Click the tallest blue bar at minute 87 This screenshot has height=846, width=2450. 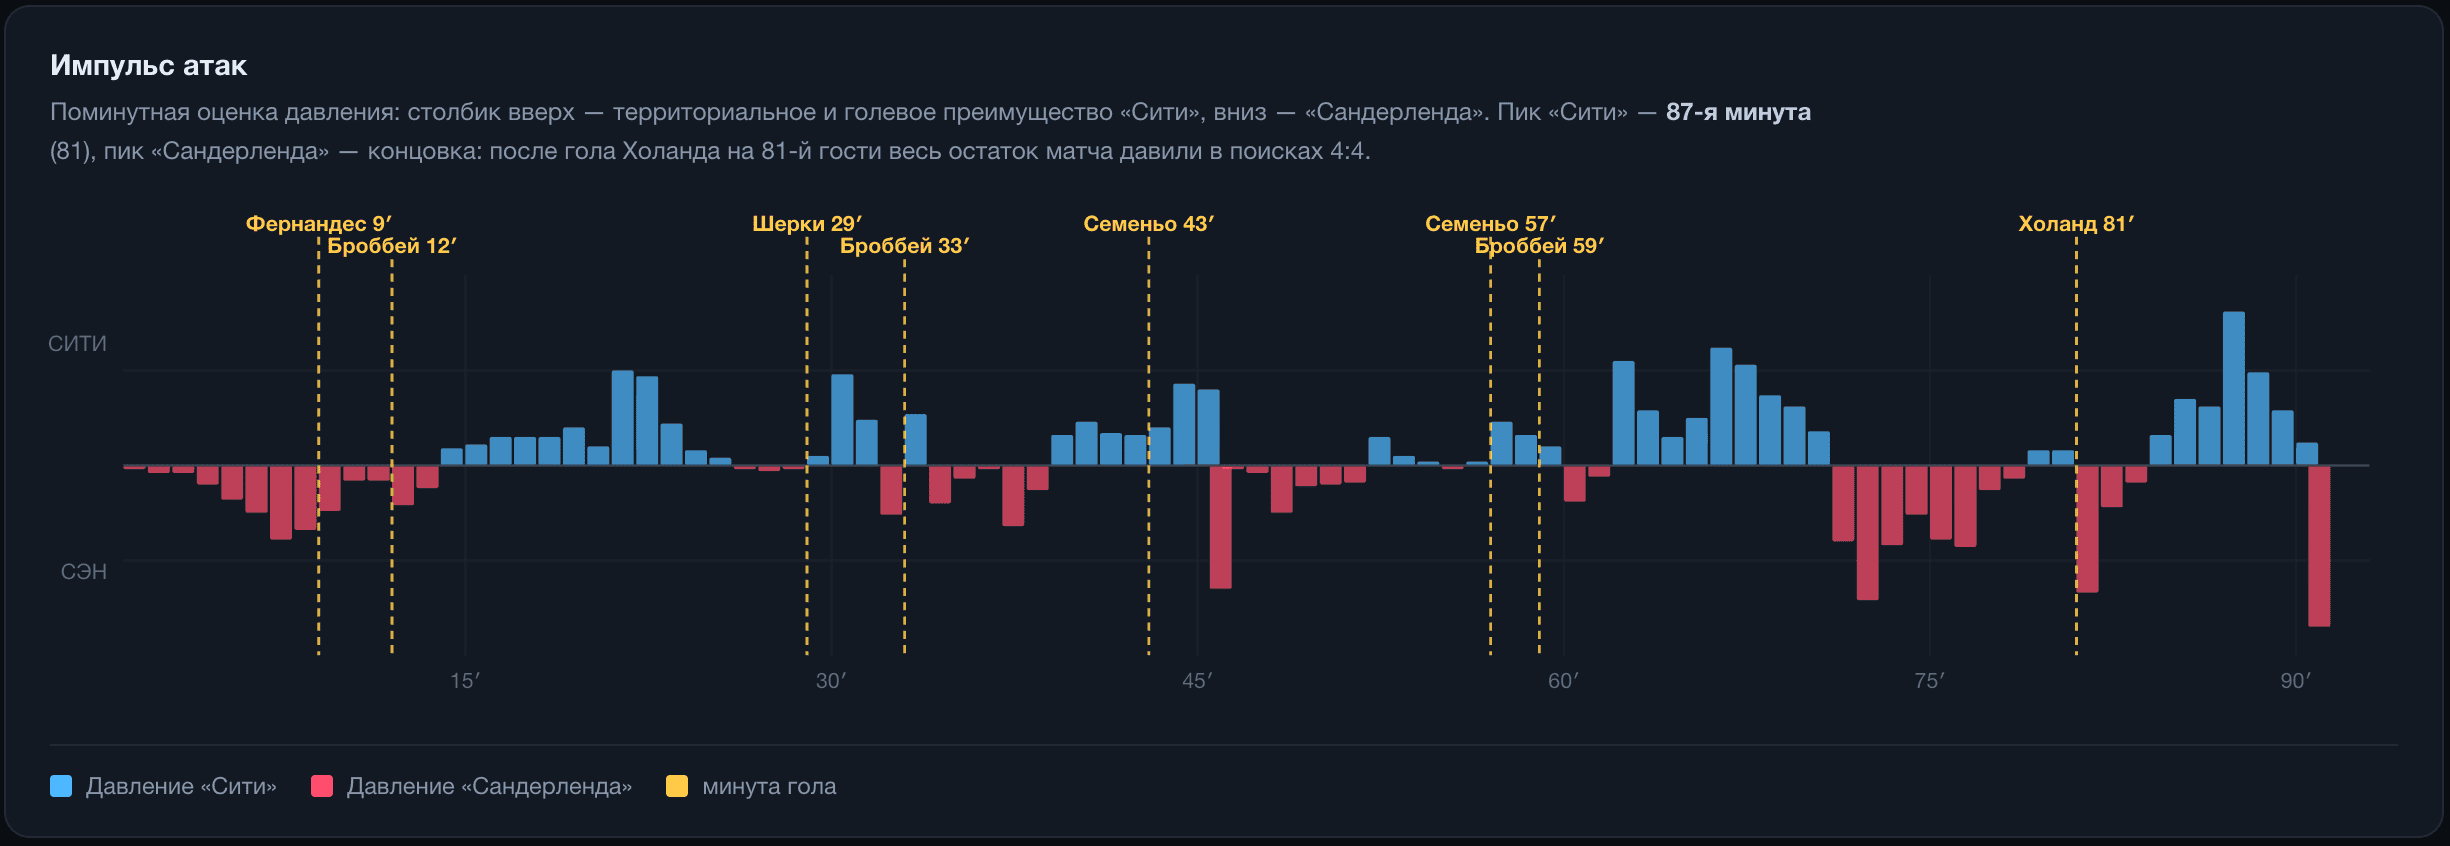(x=2234, y=388)
